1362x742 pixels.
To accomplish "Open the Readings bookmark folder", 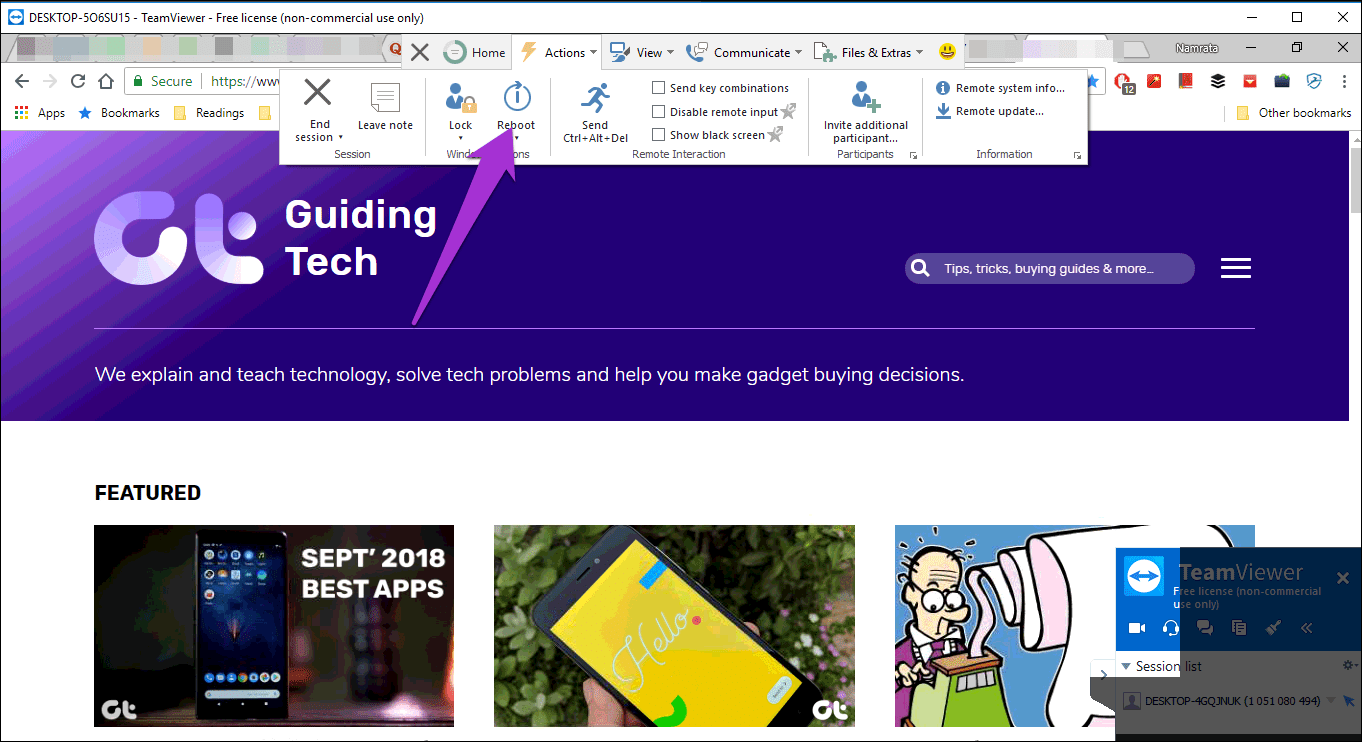I will (x=209, y=113).
